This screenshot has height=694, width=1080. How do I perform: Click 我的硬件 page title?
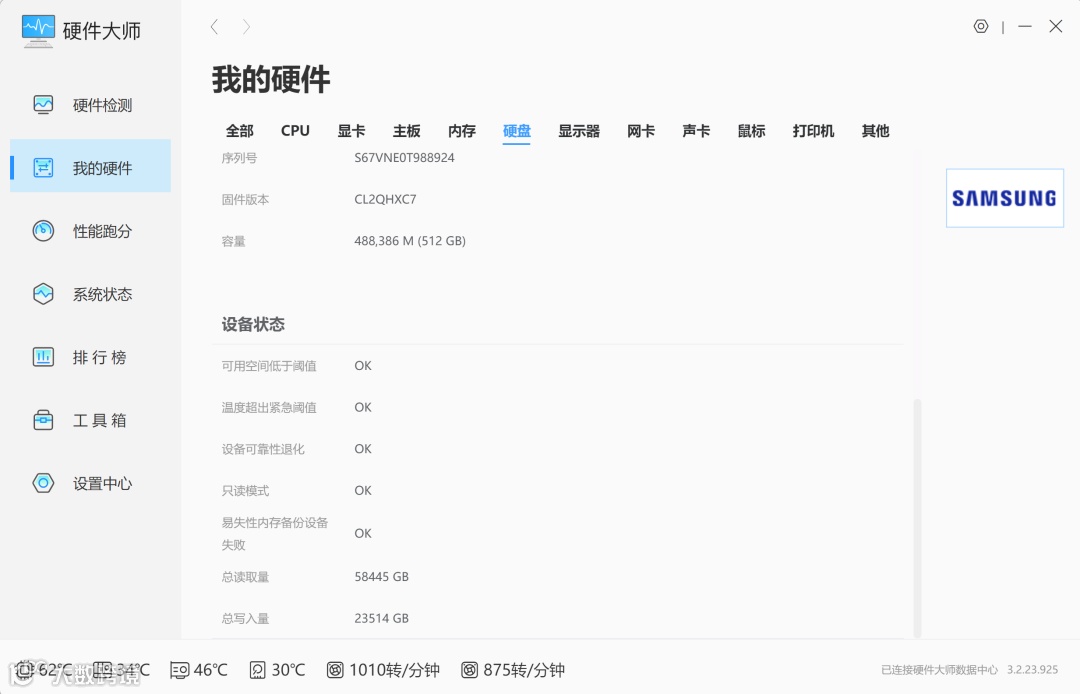coord(271,79)
